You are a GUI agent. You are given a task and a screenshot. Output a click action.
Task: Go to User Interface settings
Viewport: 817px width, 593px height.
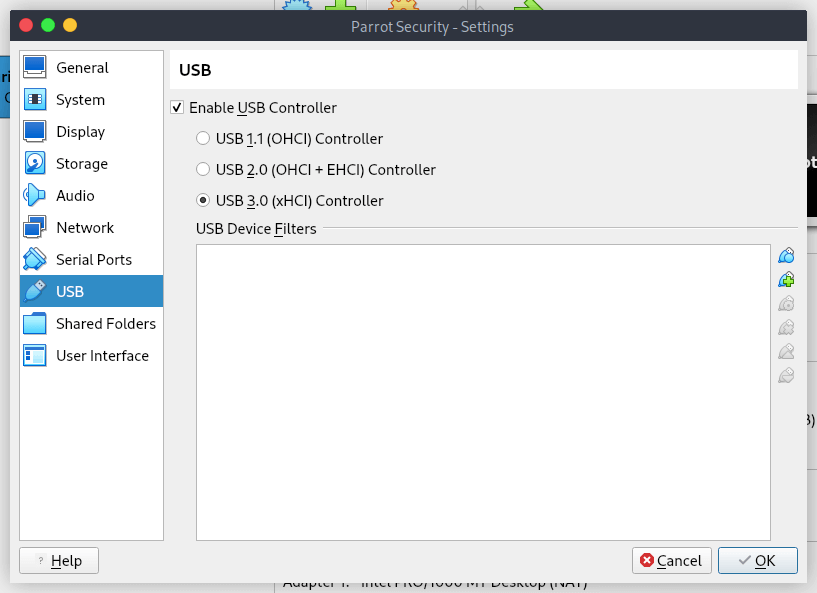pos(102,356)
